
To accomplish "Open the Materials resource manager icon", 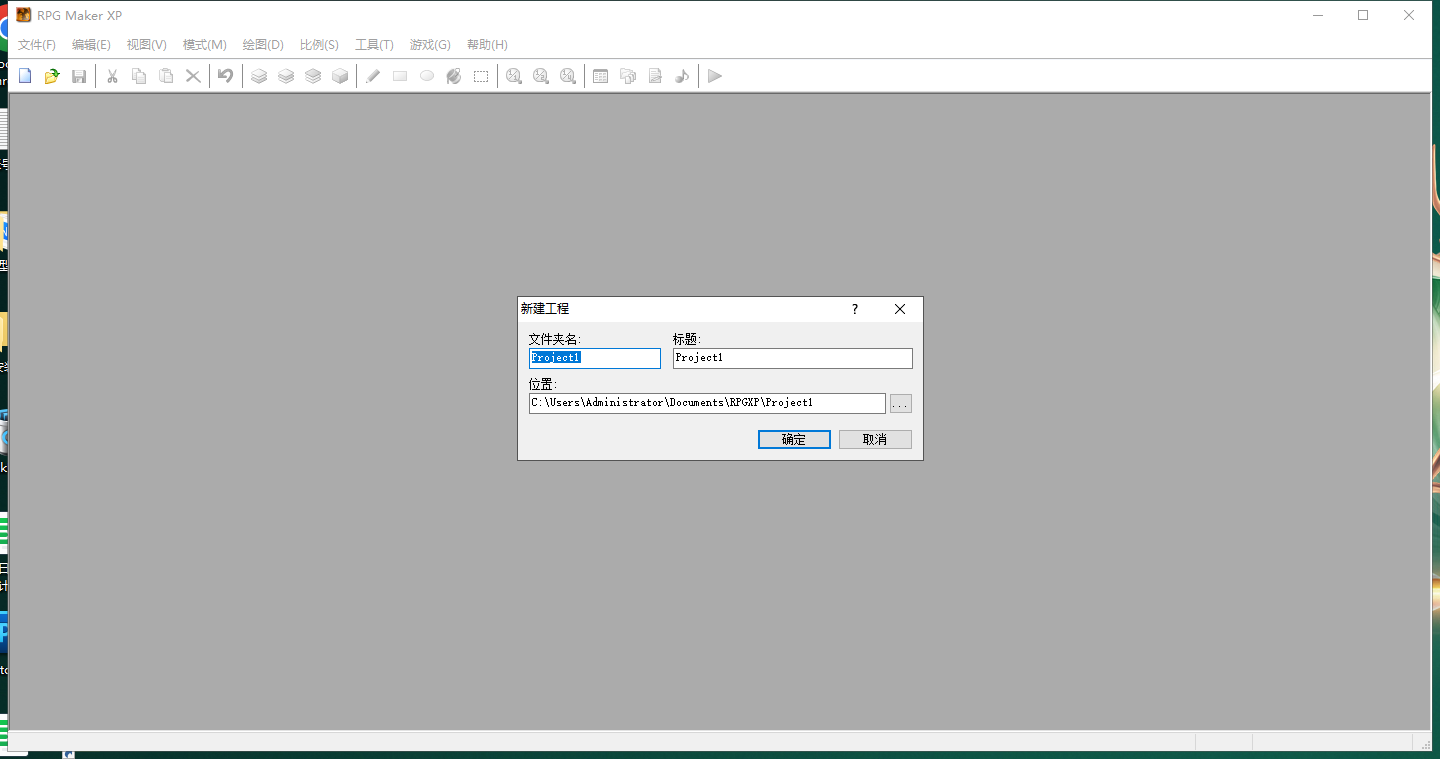I will (x=627, y=75).
